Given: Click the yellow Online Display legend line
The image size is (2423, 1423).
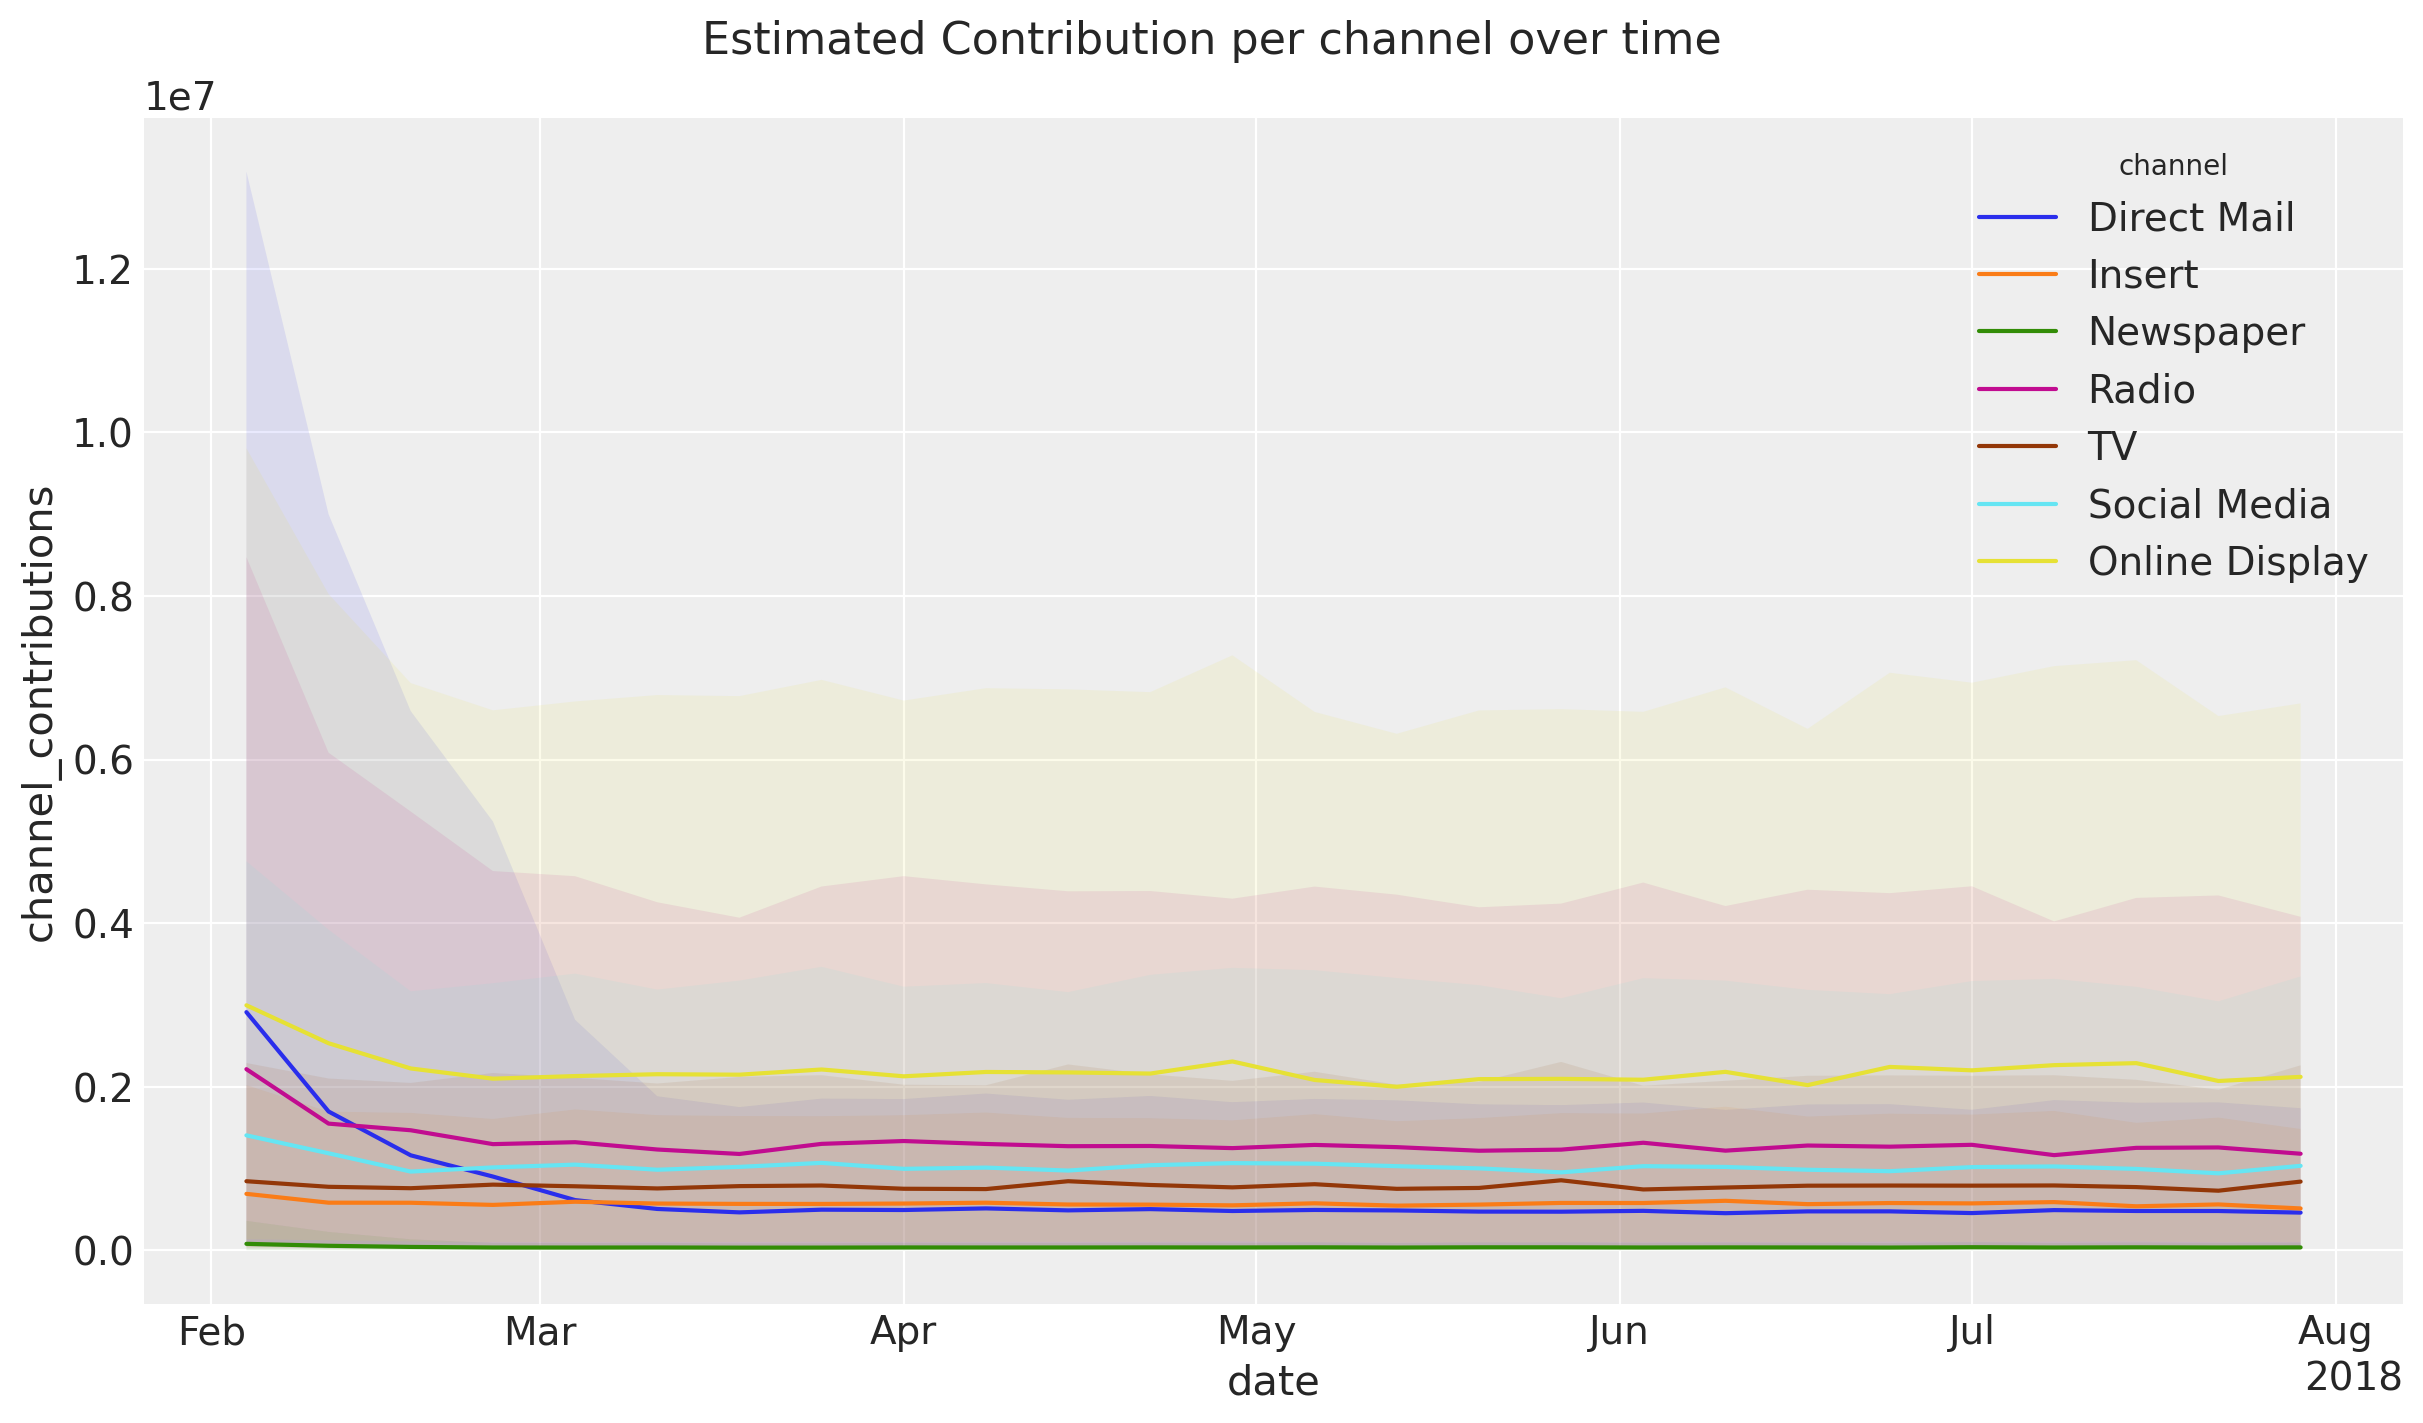Looking at the screenshot, I should point(2018,561).
